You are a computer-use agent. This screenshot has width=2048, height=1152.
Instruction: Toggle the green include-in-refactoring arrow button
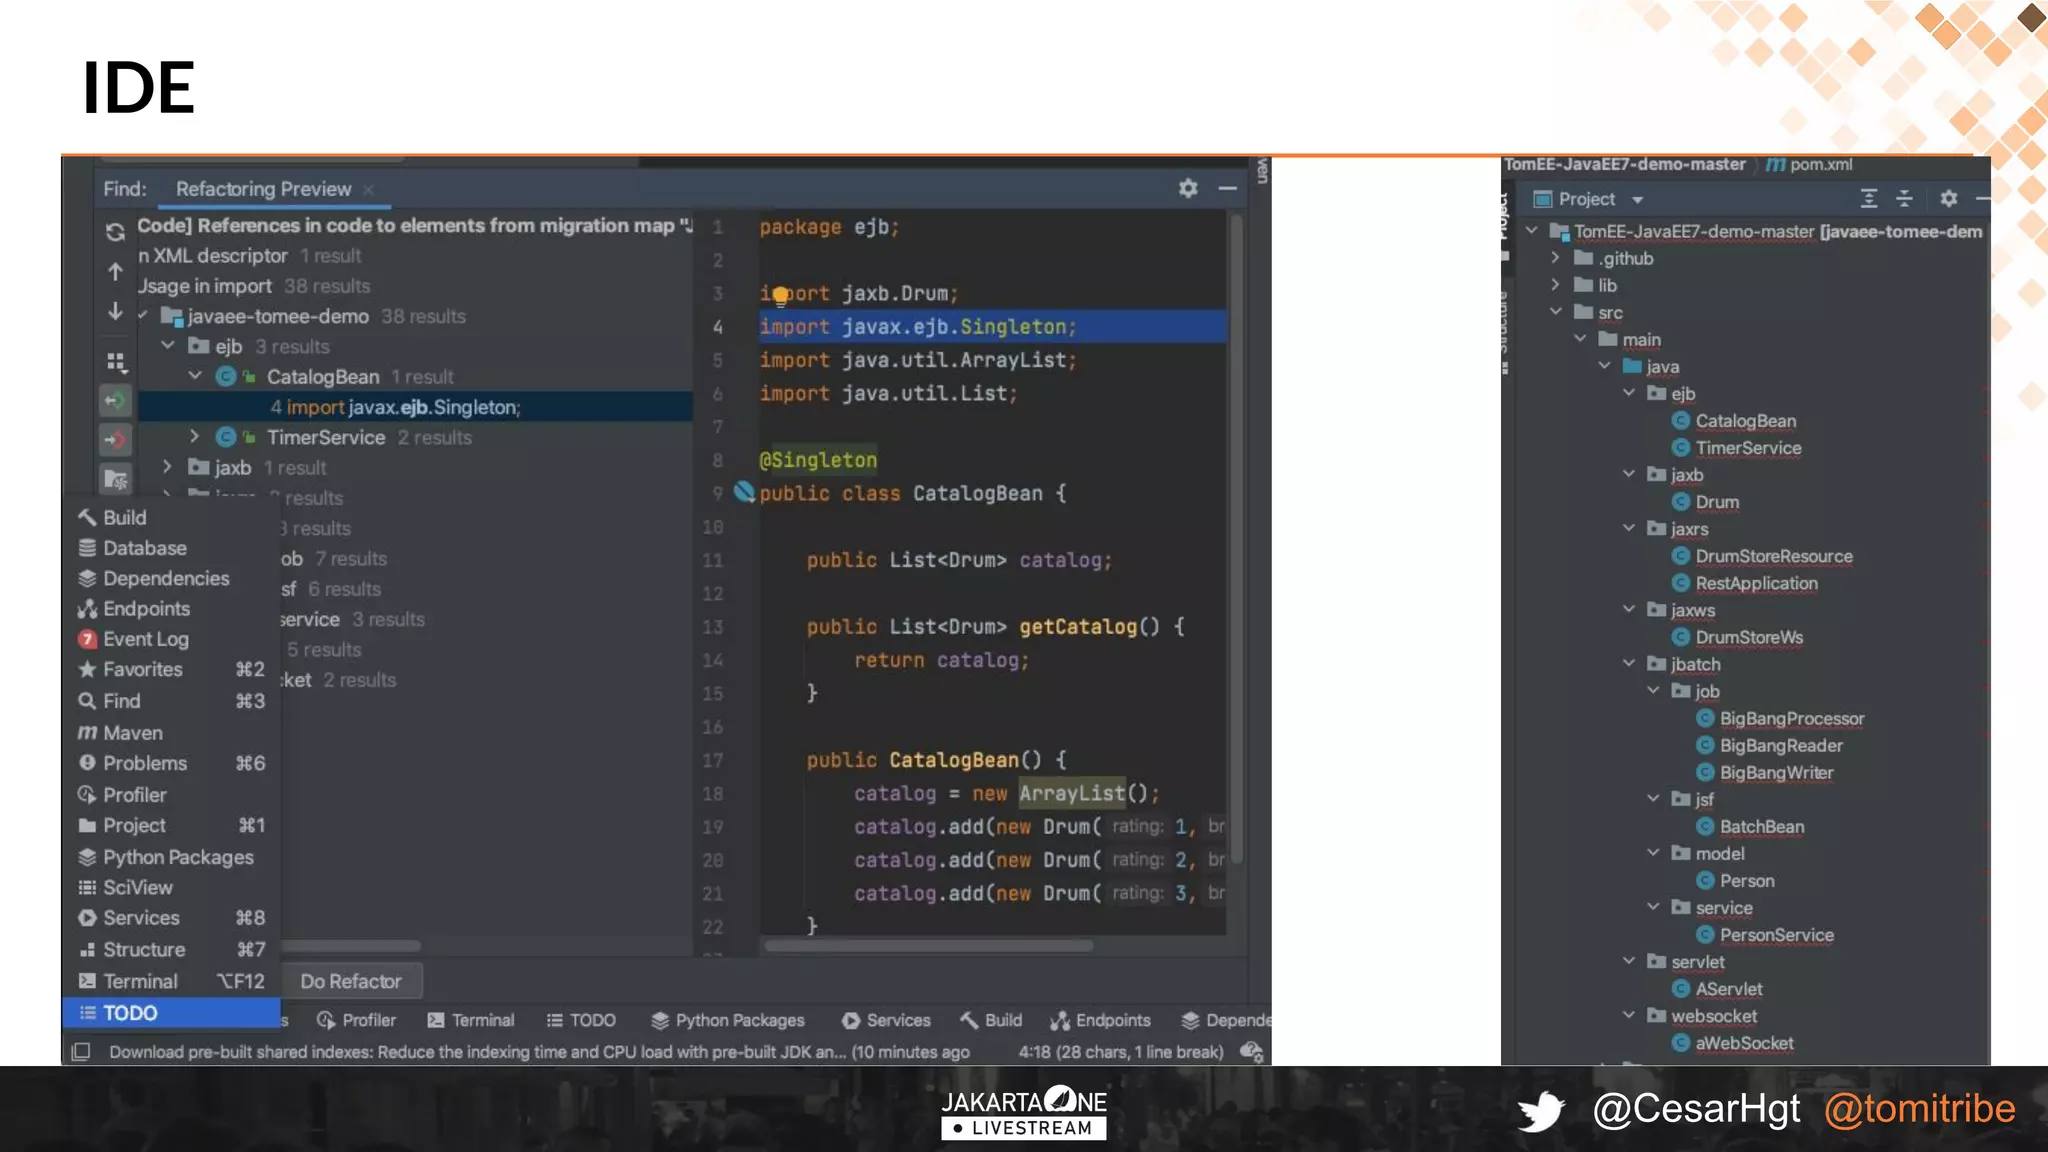pyautogui.click(x=116, y=401)
